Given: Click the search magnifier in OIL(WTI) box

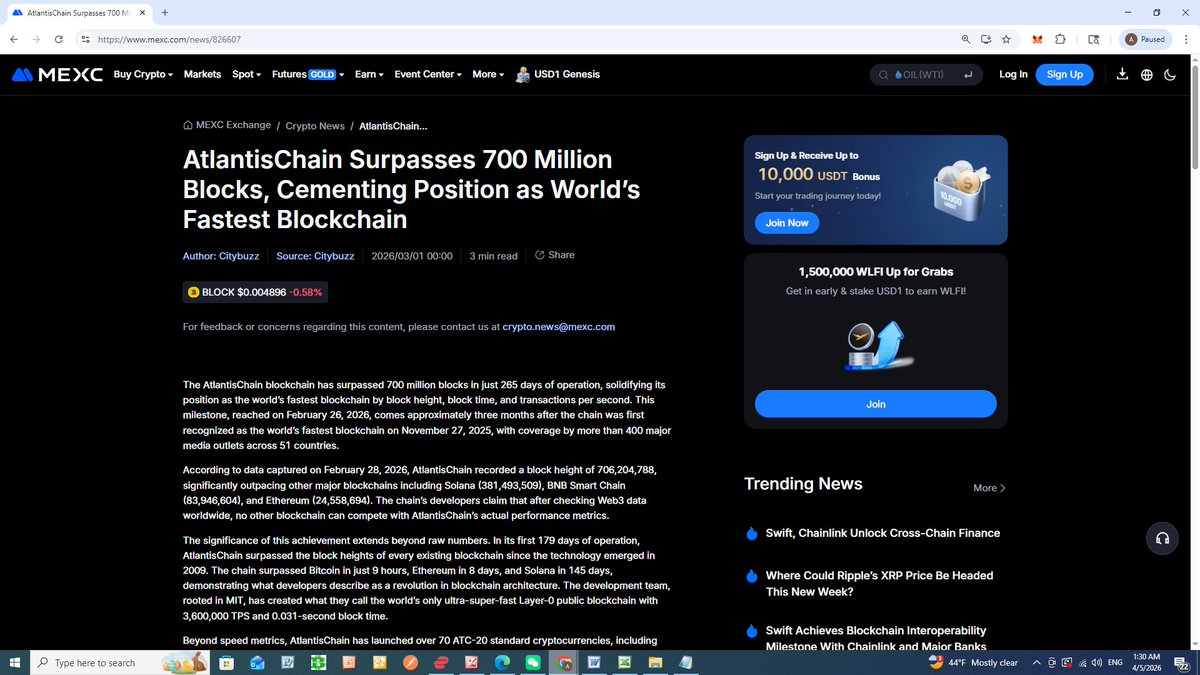Looking at the screenshot, I should 883,74.
